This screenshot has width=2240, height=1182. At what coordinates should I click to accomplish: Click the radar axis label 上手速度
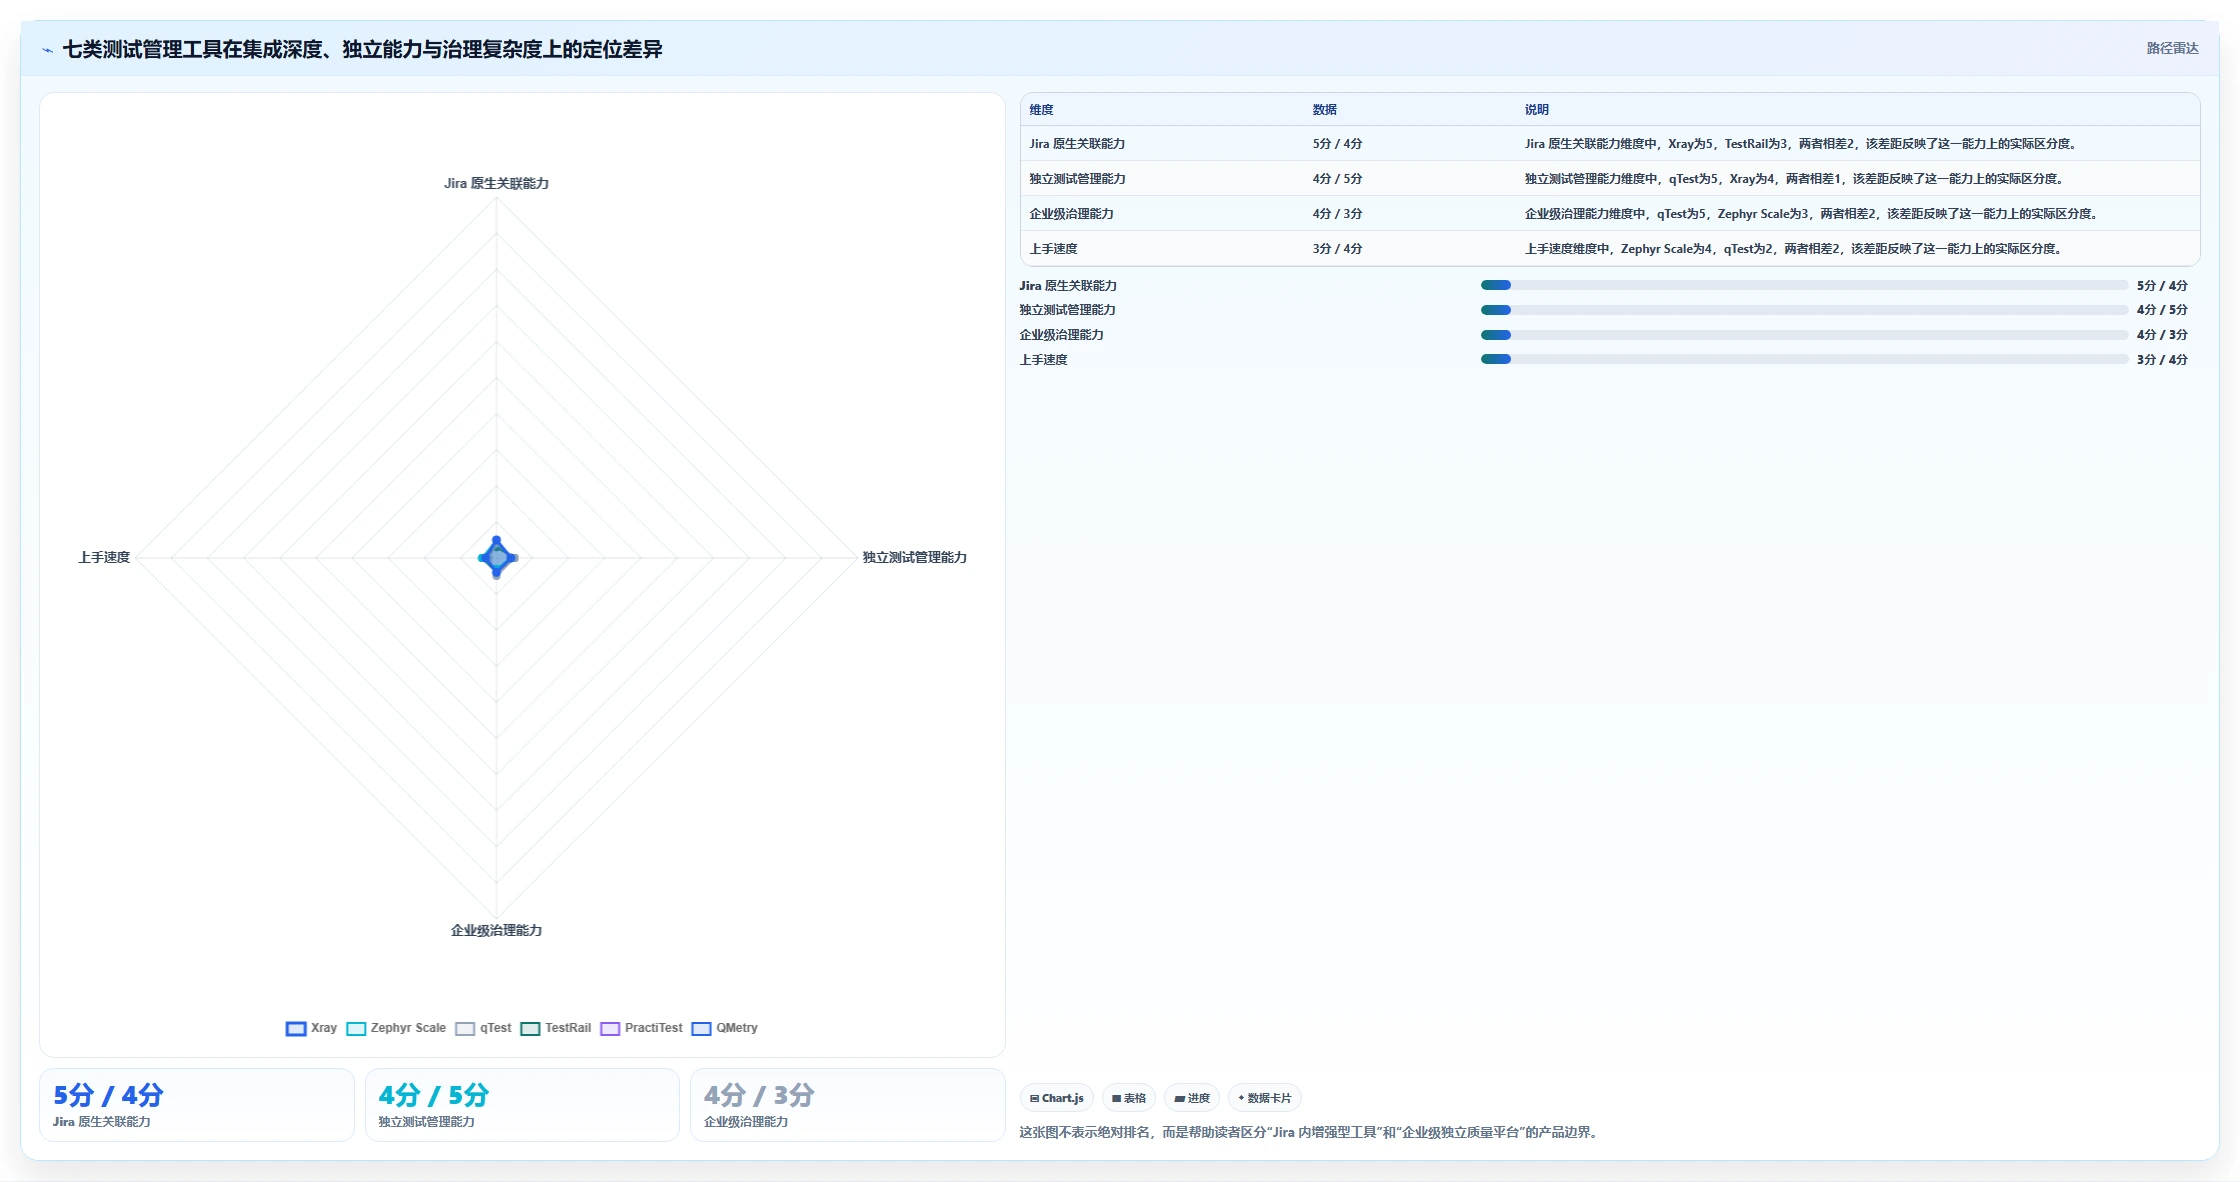tap(104, 558)
